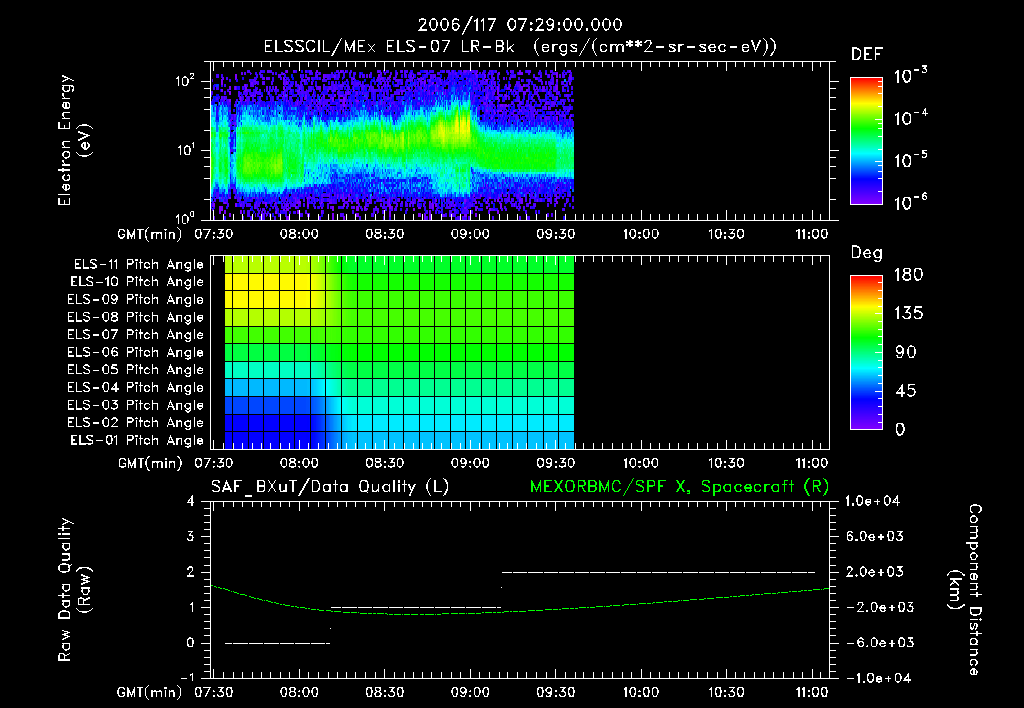Select the ELS-10 Pitch Angle row label

(137, 282)
